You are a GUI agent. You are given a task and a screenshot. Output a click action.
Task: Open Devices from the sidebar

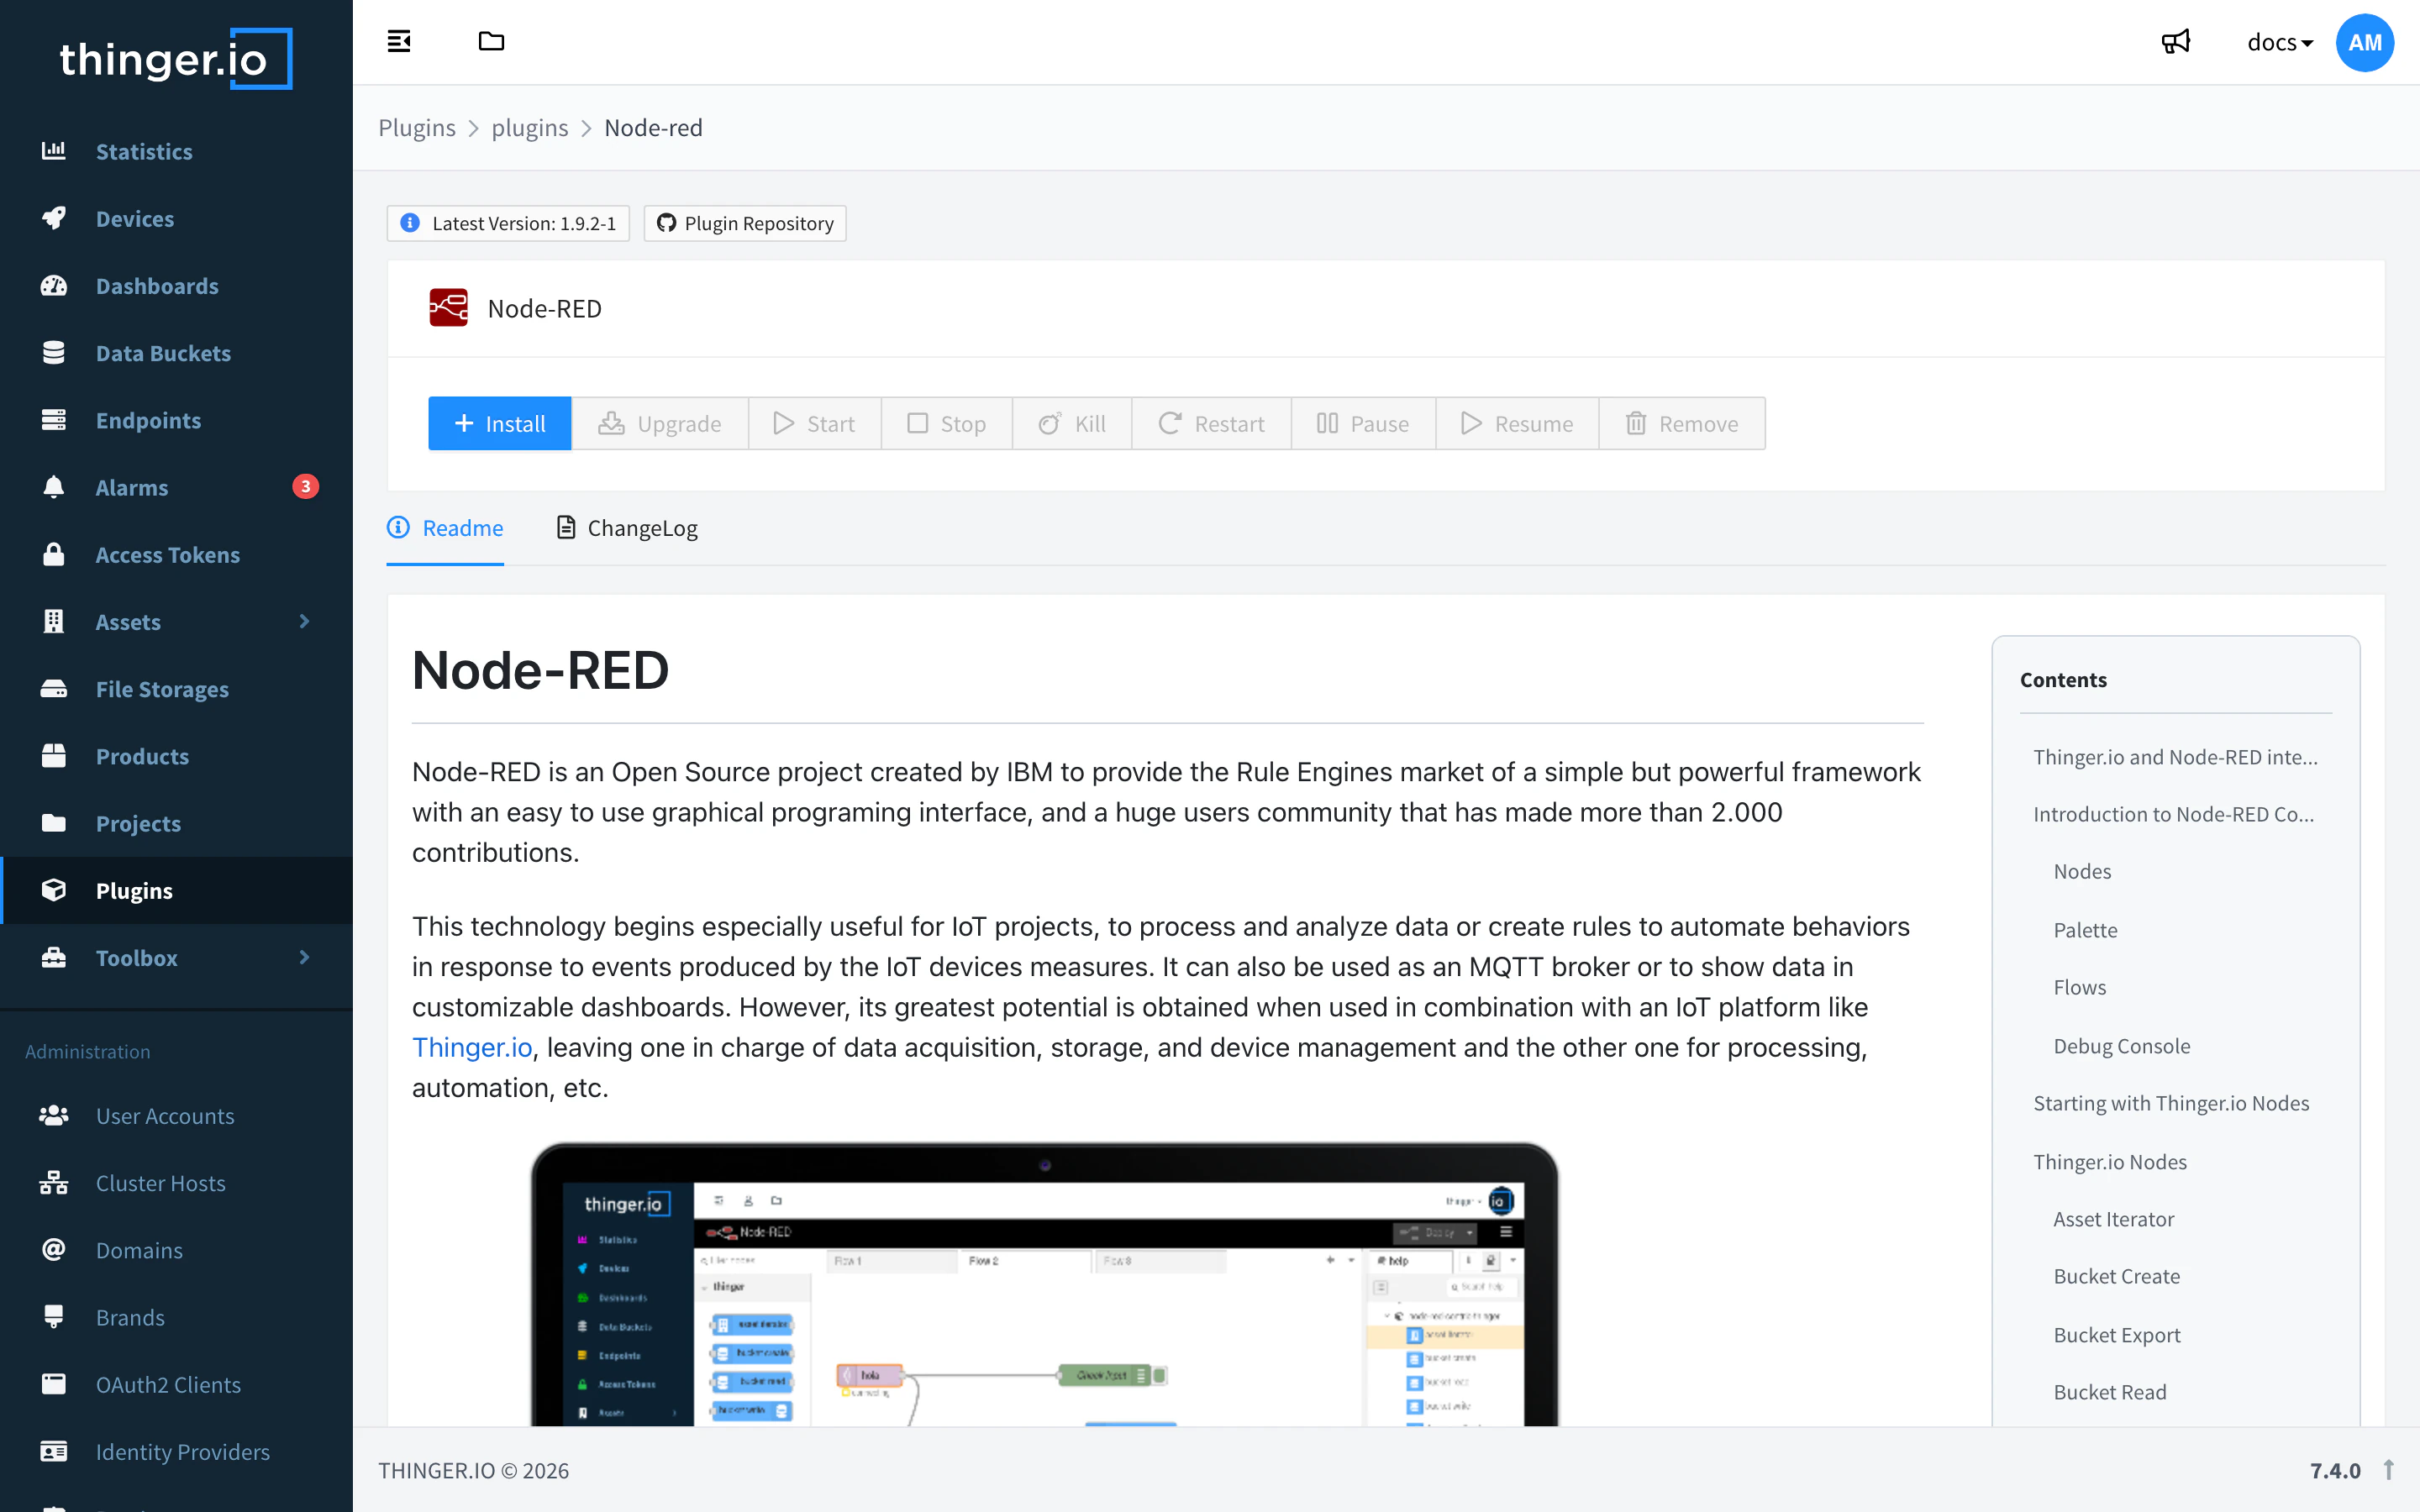(x=176, y=218)
